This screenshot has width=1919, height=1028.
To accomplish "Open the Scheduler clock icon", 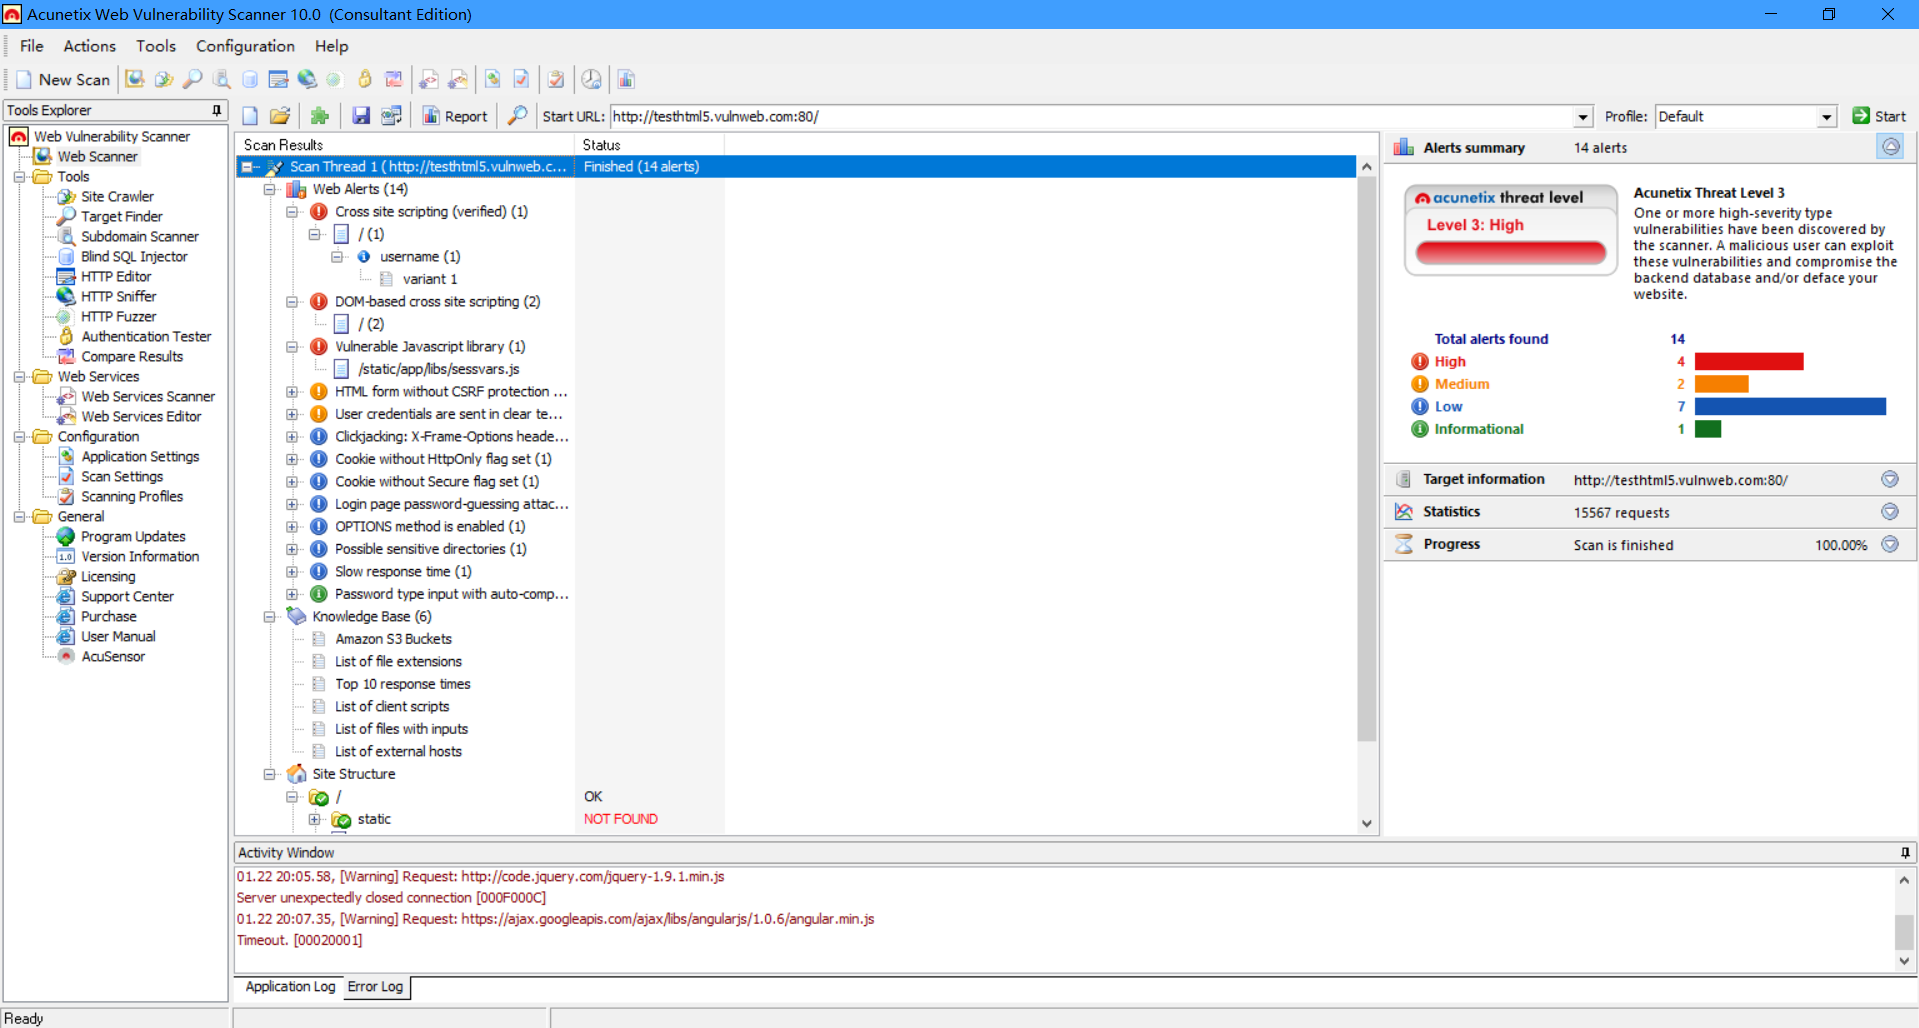I will pyautogui.click(x=592, y=80).
